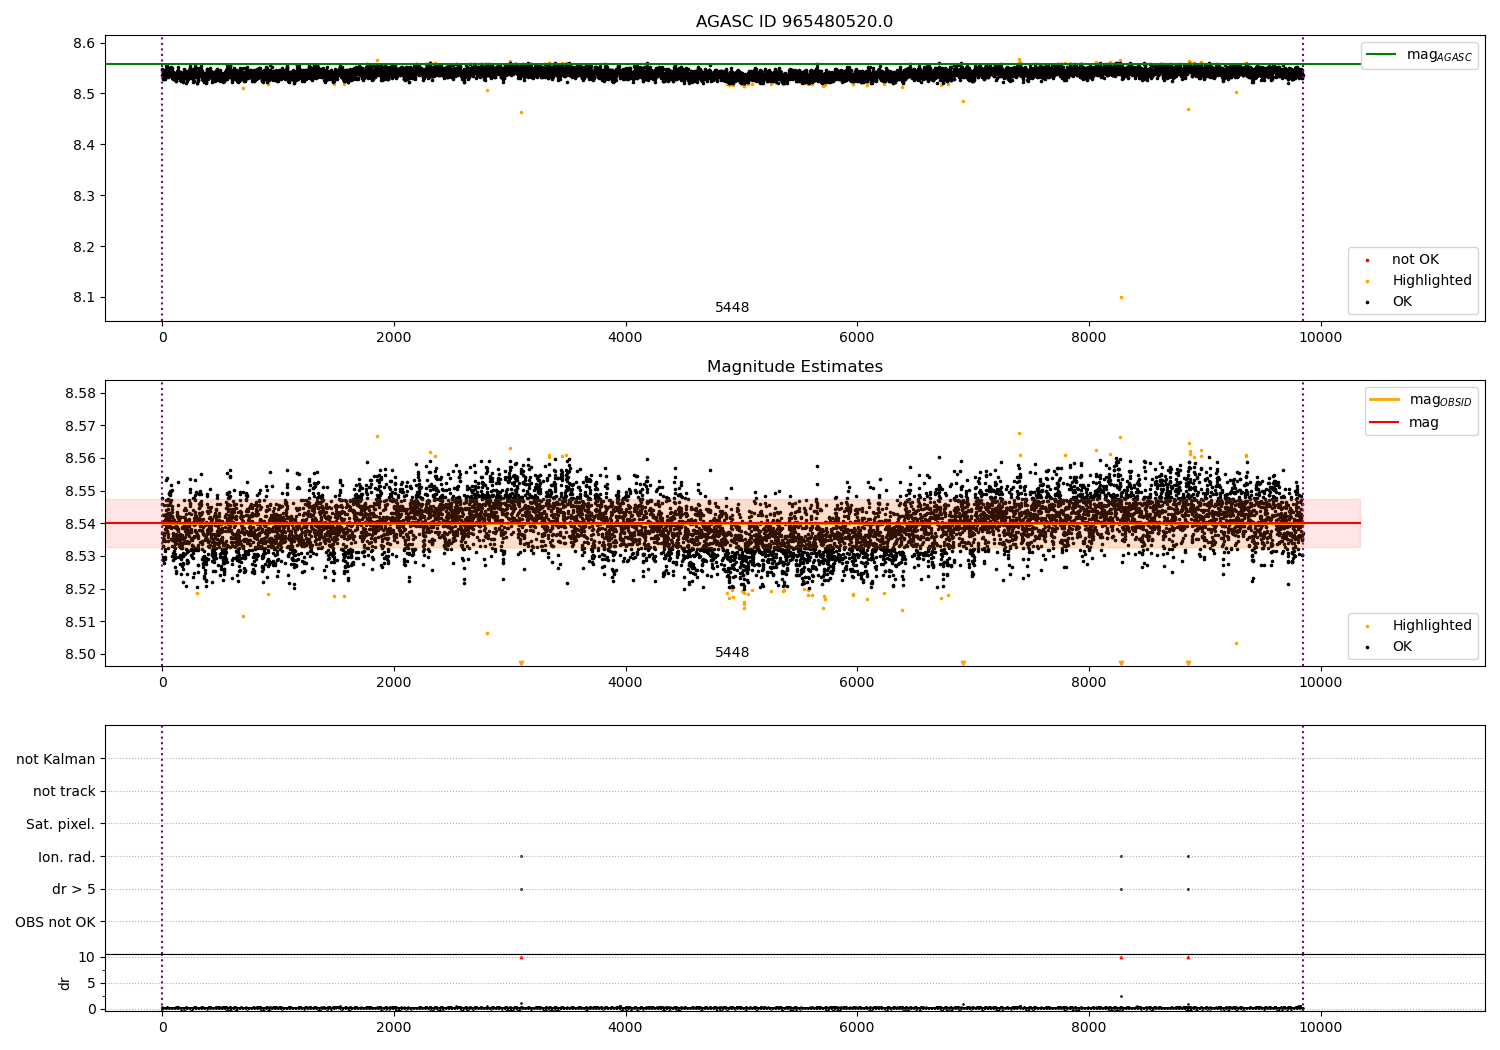Click the orange mag OBSID legend line sample

(x=1385, y=400)
